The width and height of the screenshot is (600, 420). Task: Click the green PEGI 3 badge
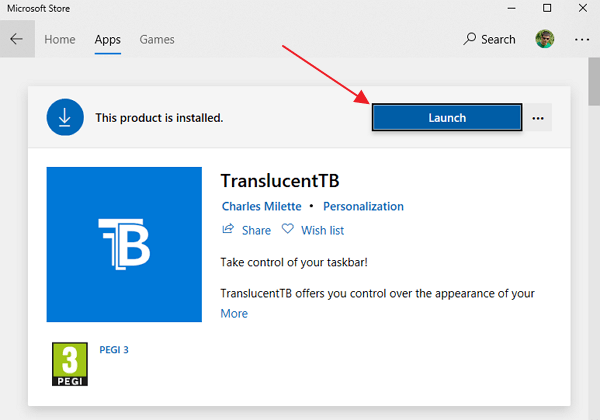67,365
